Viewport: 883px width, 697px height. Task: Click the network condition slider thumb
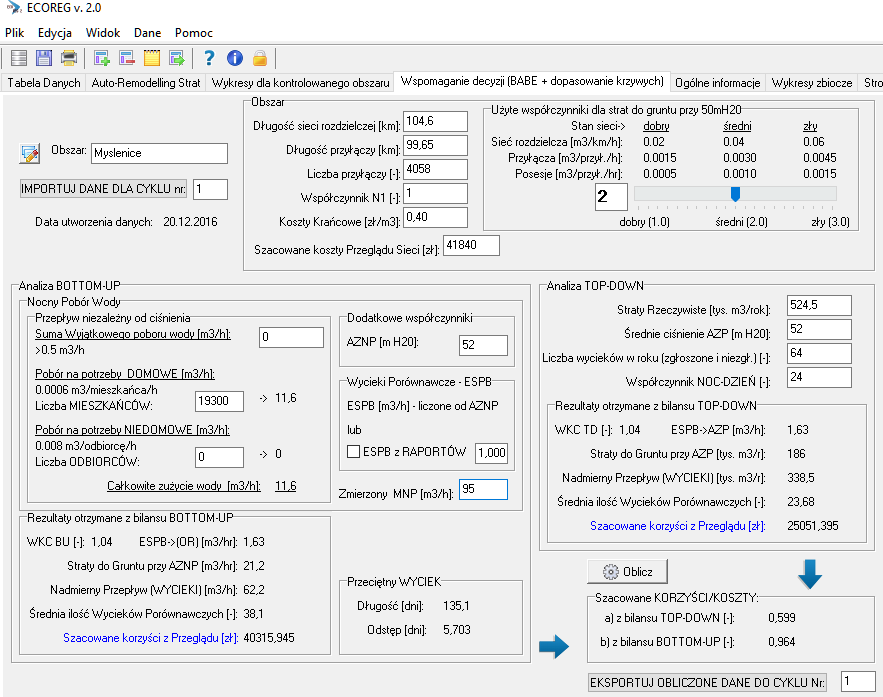(735, 194)
